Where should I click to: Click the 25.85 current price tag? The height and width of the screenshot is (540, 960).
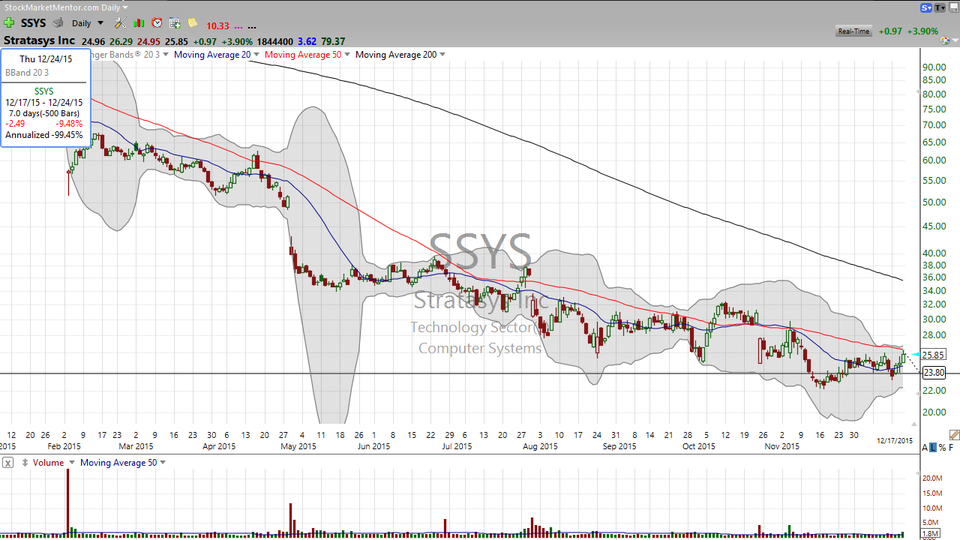pos(933,354)
